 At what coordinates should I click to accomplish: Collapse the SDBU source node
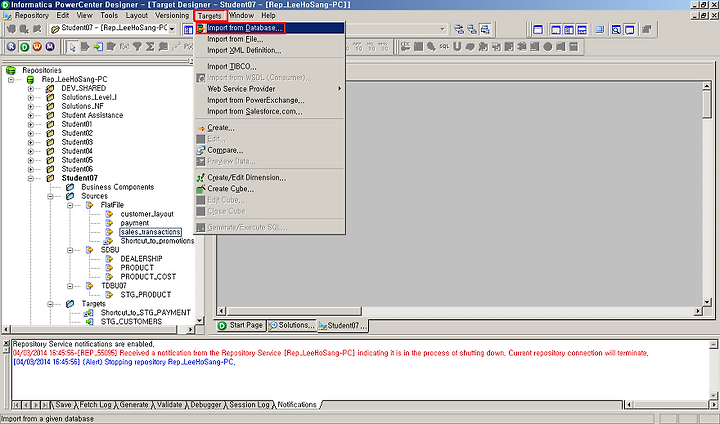click(x=70, y=250)
